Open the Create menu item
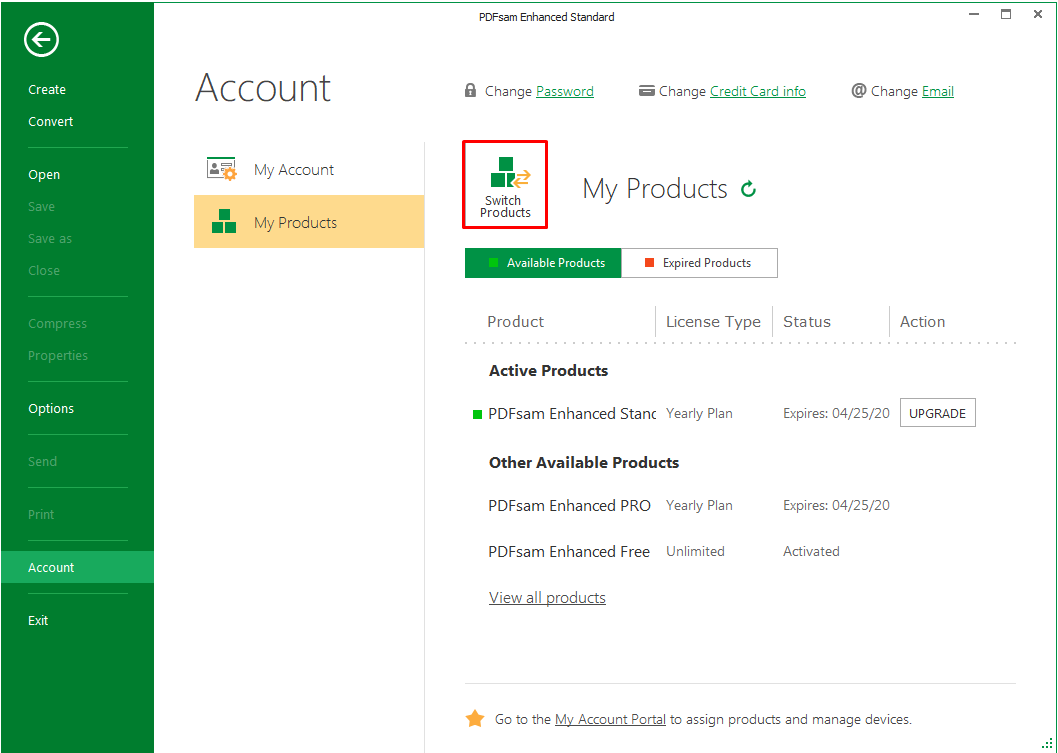Viewport: 1058px width, 753px height. point(47,90)
